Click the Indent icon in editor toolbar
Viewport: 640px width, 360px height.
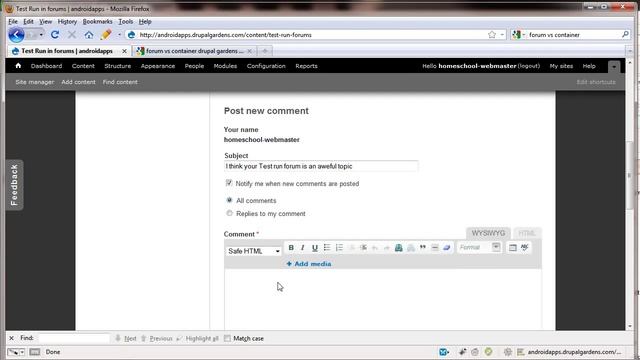363,247
